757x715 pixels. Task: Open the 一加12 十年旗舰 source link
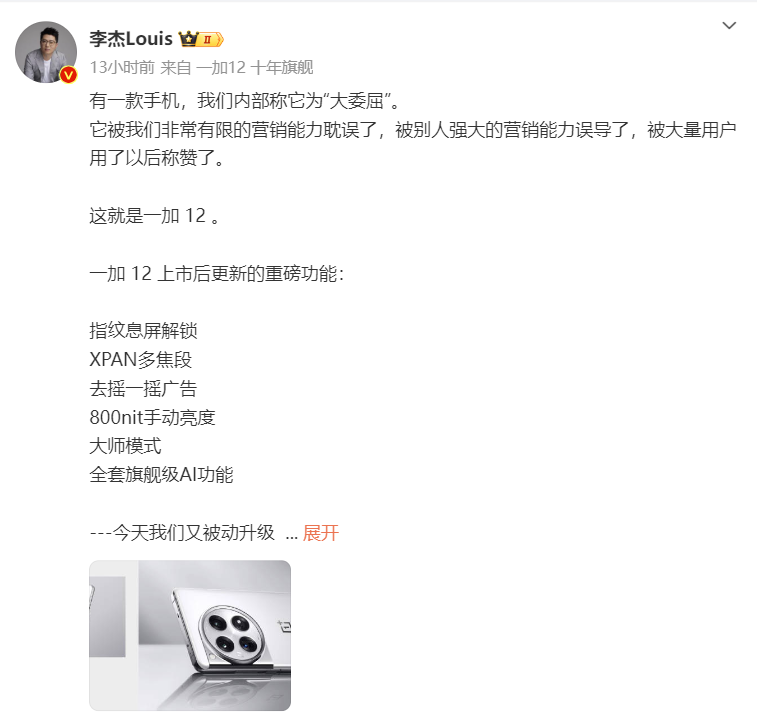pyautogui.click(x=254, y=67)
